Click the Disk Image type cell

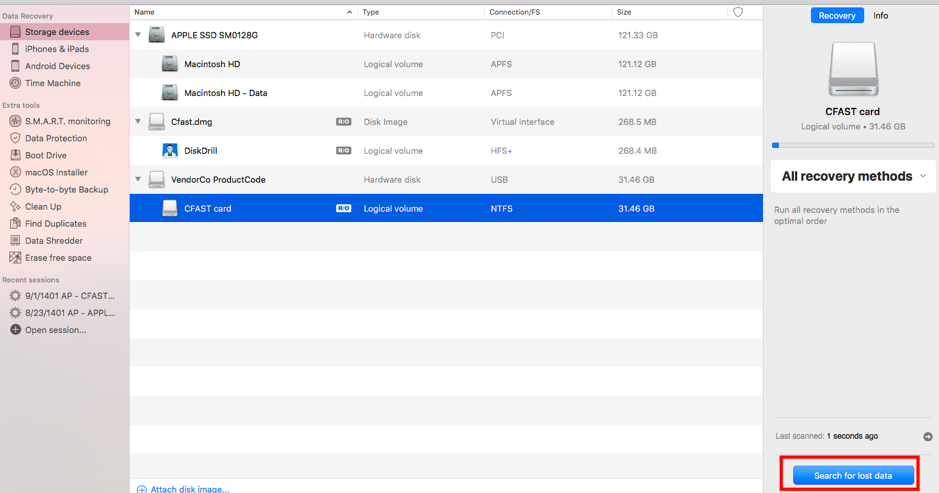385,122
